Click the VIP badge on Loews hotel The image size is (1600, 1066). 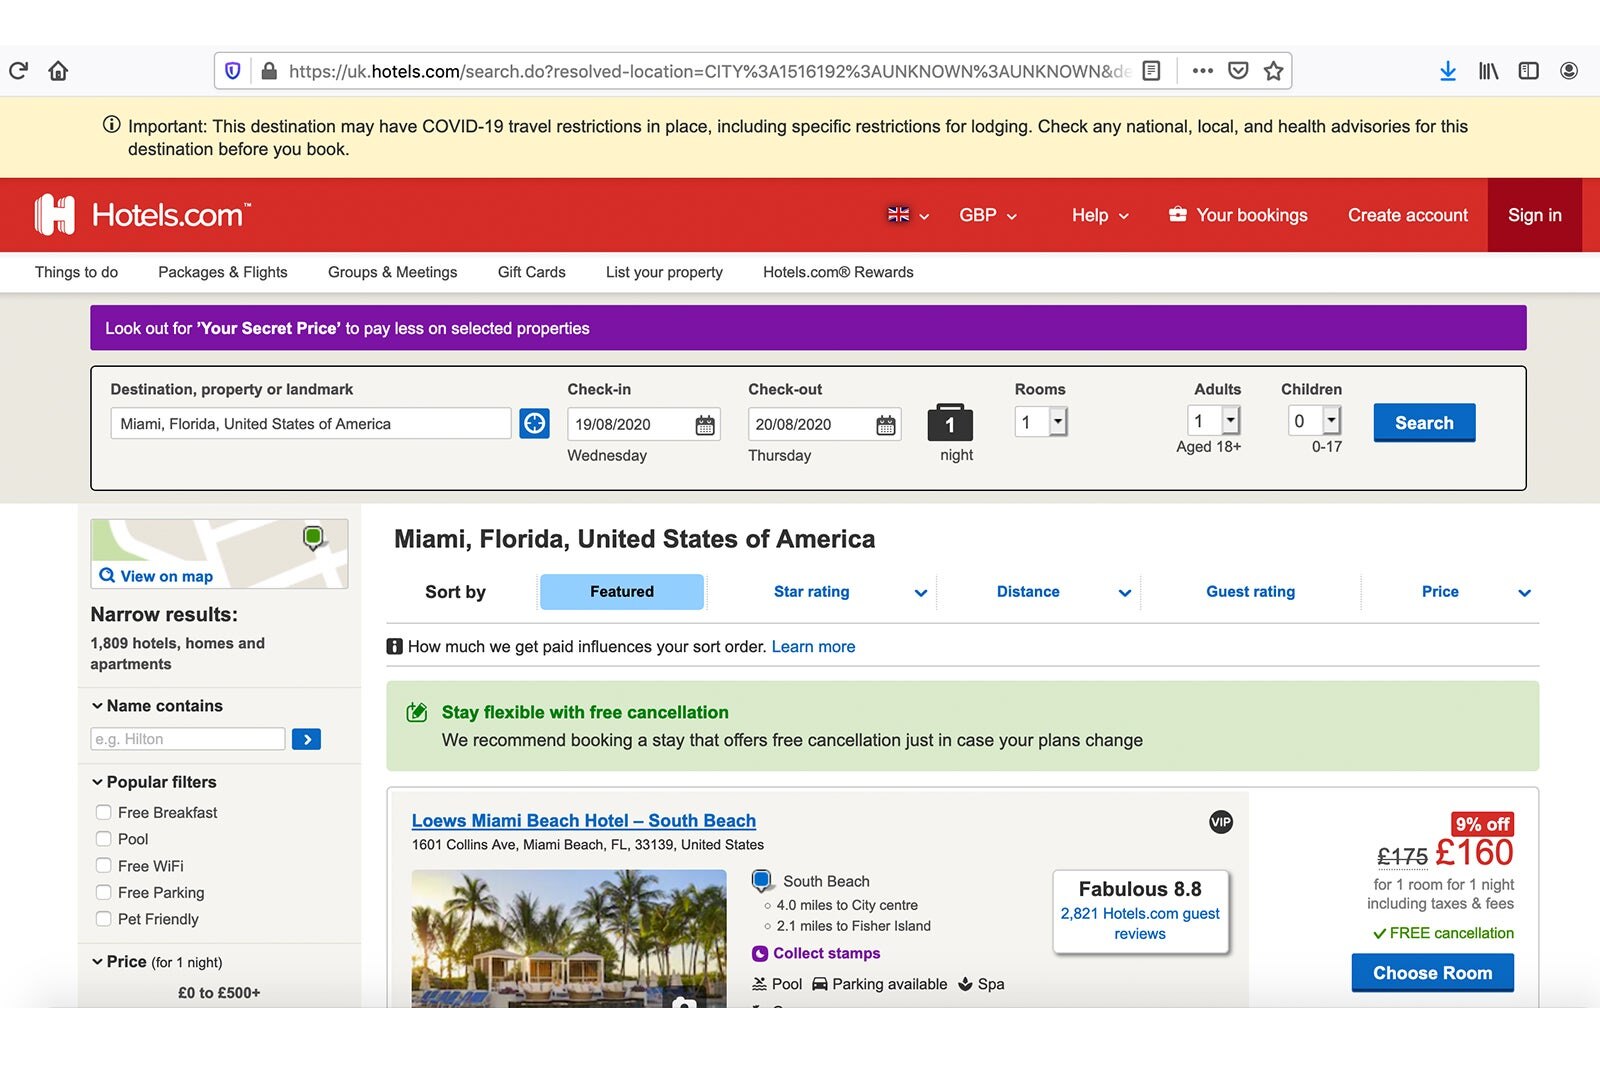pos(1221,822)
